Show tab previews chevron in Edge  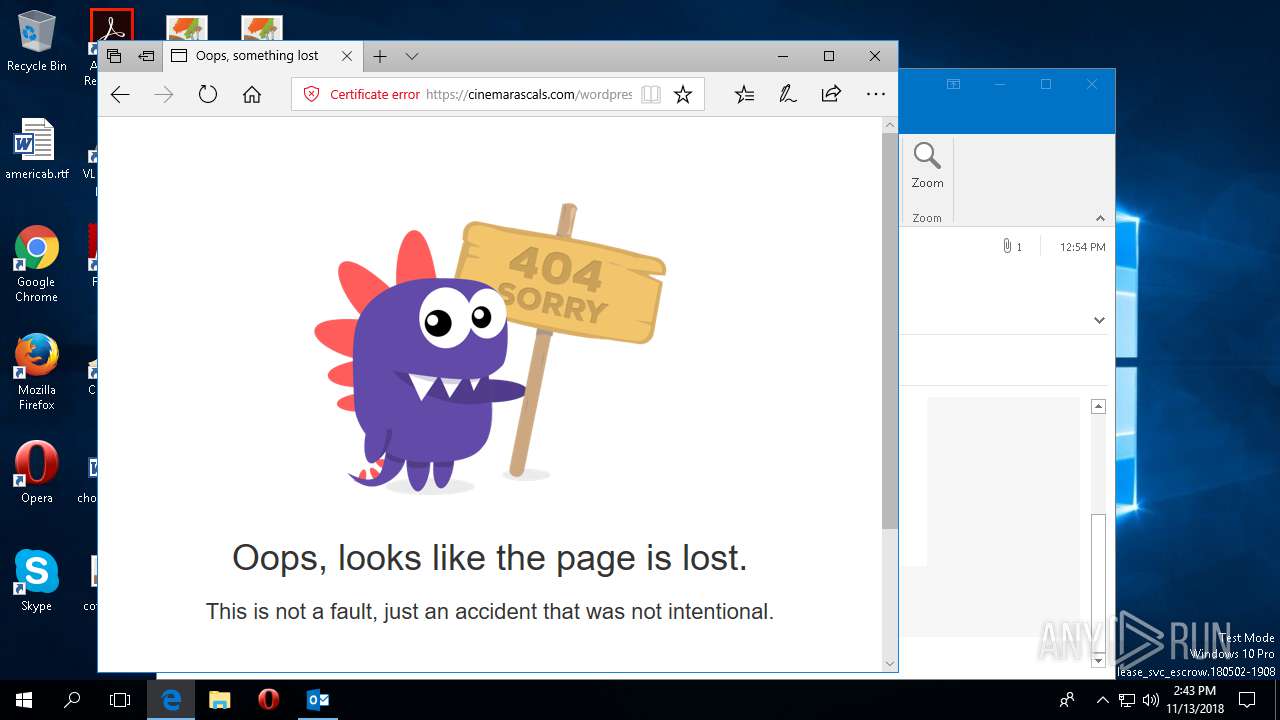412,56
